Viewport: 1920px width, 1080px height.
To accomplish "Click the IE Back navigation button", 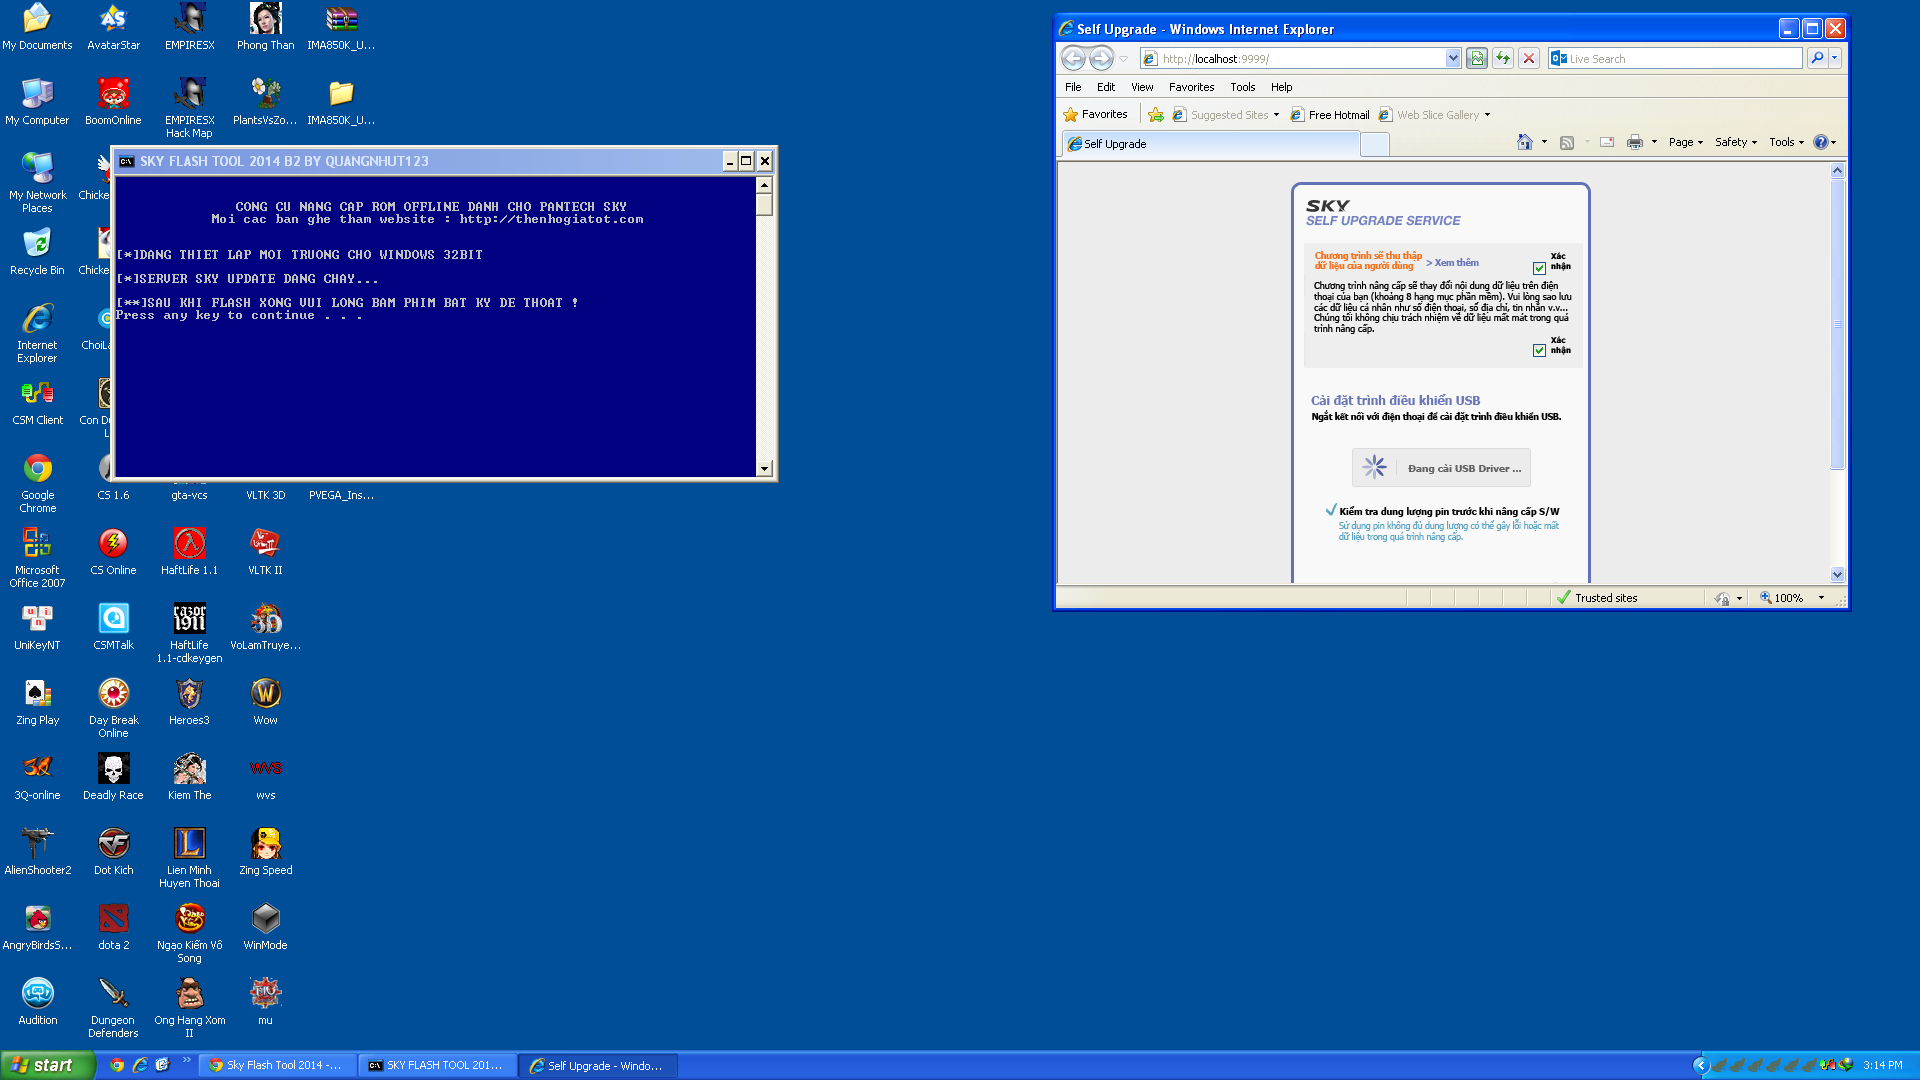I will point(1073,59).
